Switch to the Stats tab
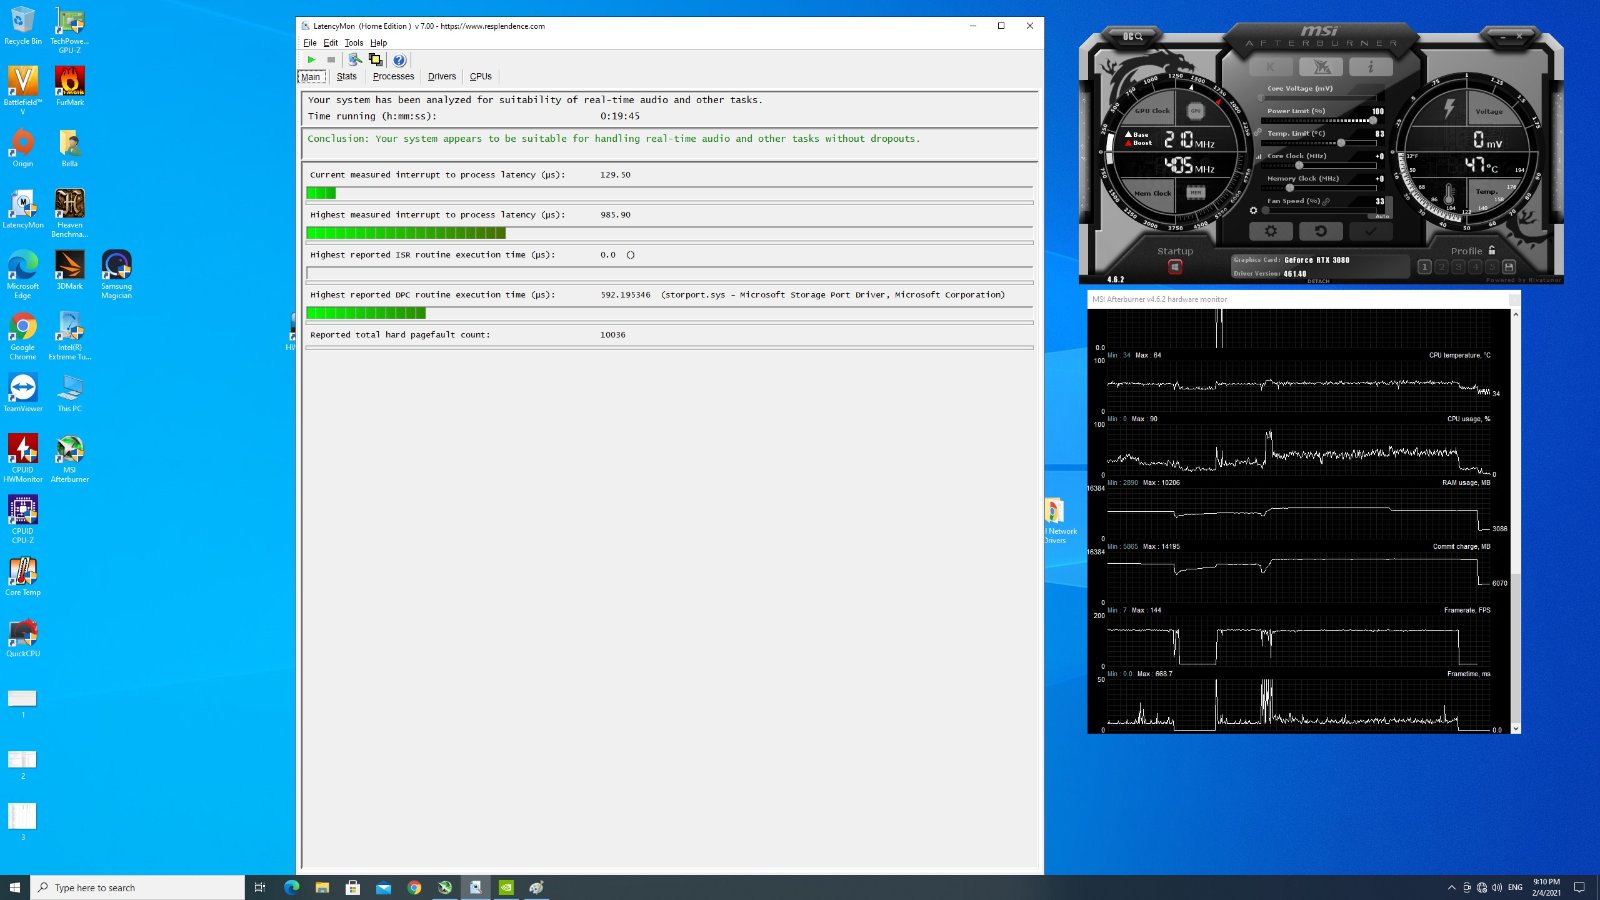The width and height of the screenshot is (1600, 900). [347, 76]
